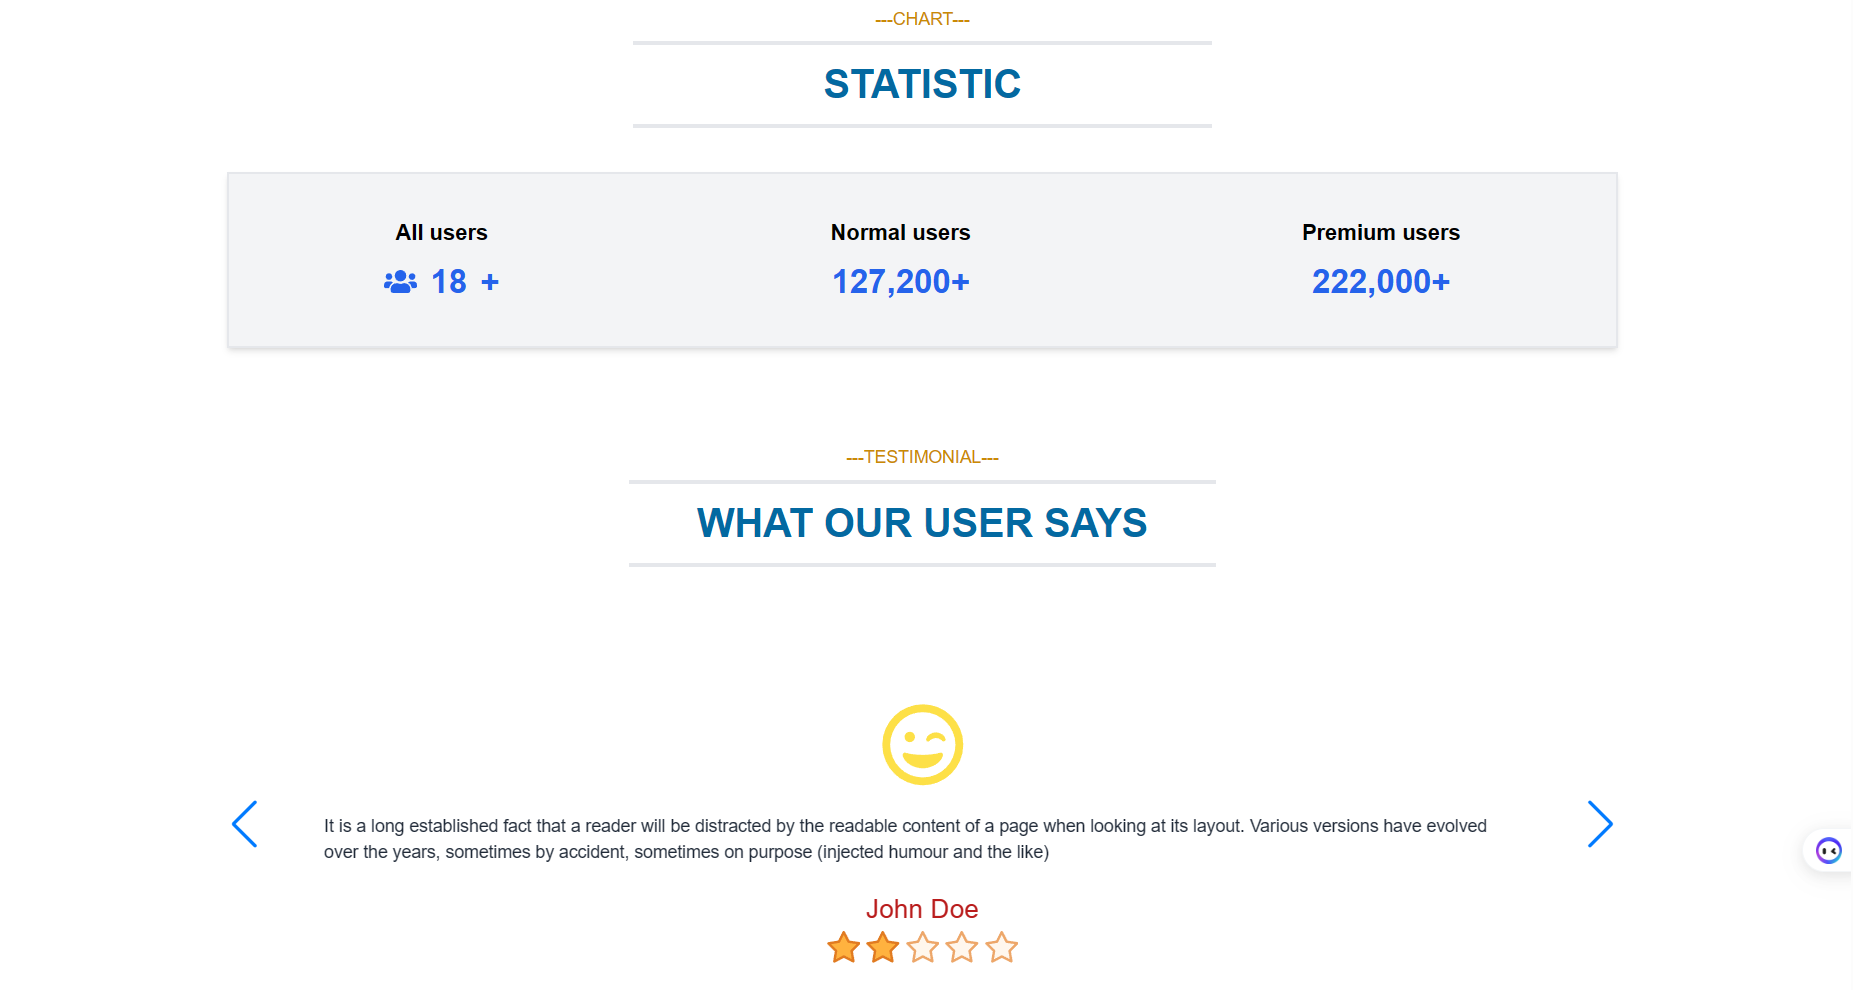Viewport: 1853px width, 990px height.
Task: Click the users group icon
Action: click(400, 282)
